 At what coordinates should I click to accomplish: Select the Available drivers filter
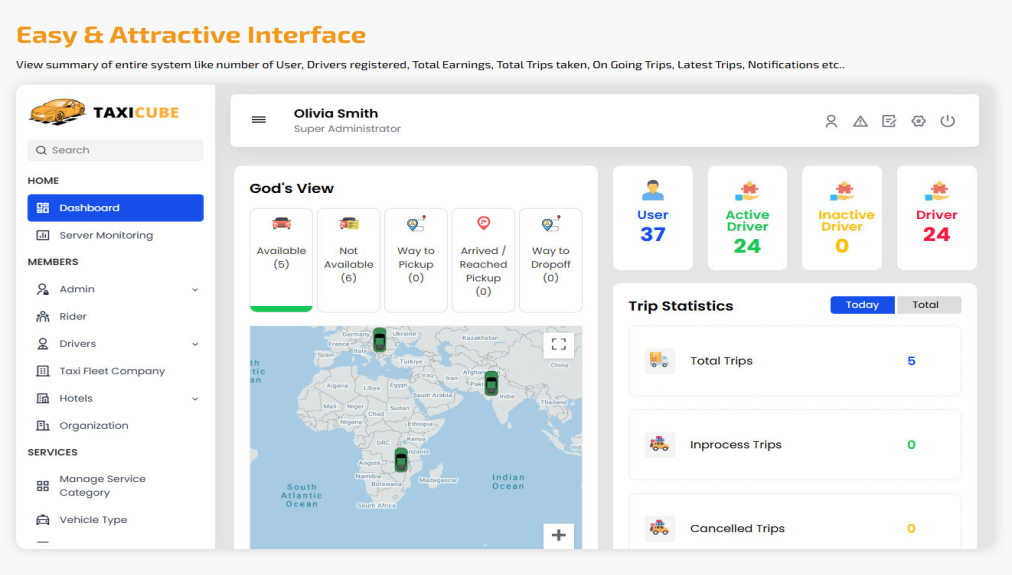281,258
